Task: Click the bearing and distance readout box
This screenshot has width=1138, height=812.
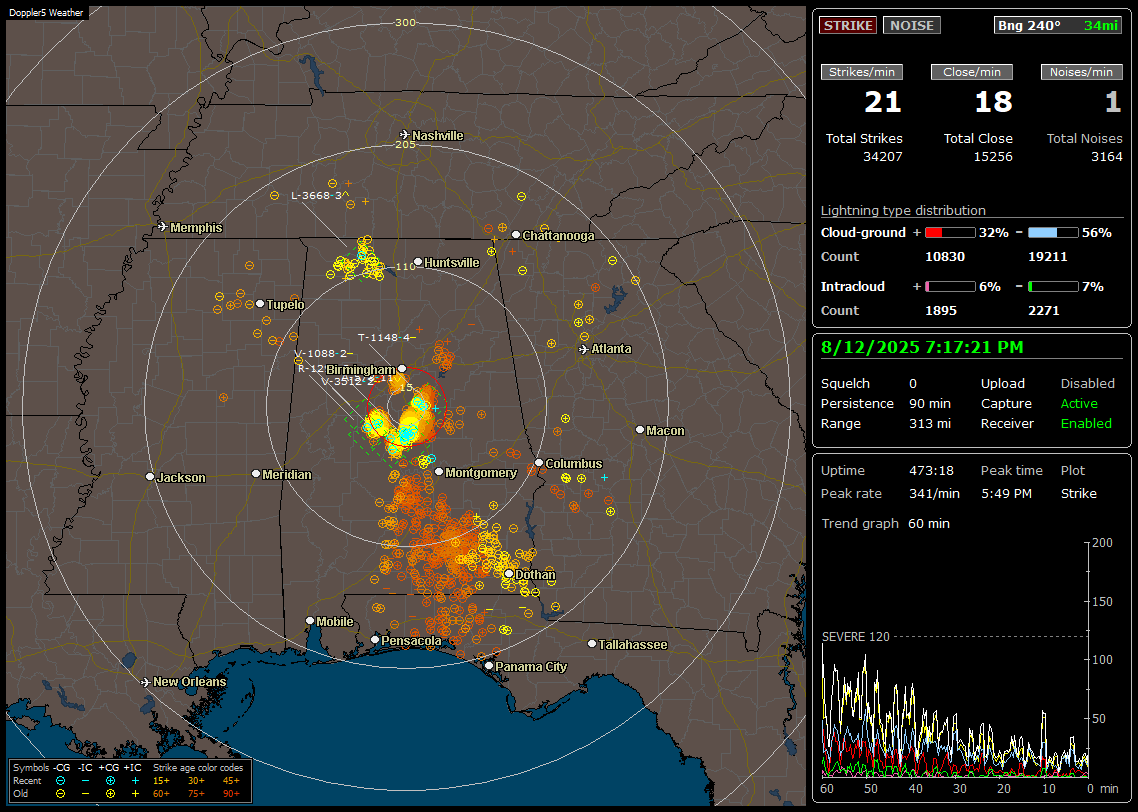Action: 1058,25
